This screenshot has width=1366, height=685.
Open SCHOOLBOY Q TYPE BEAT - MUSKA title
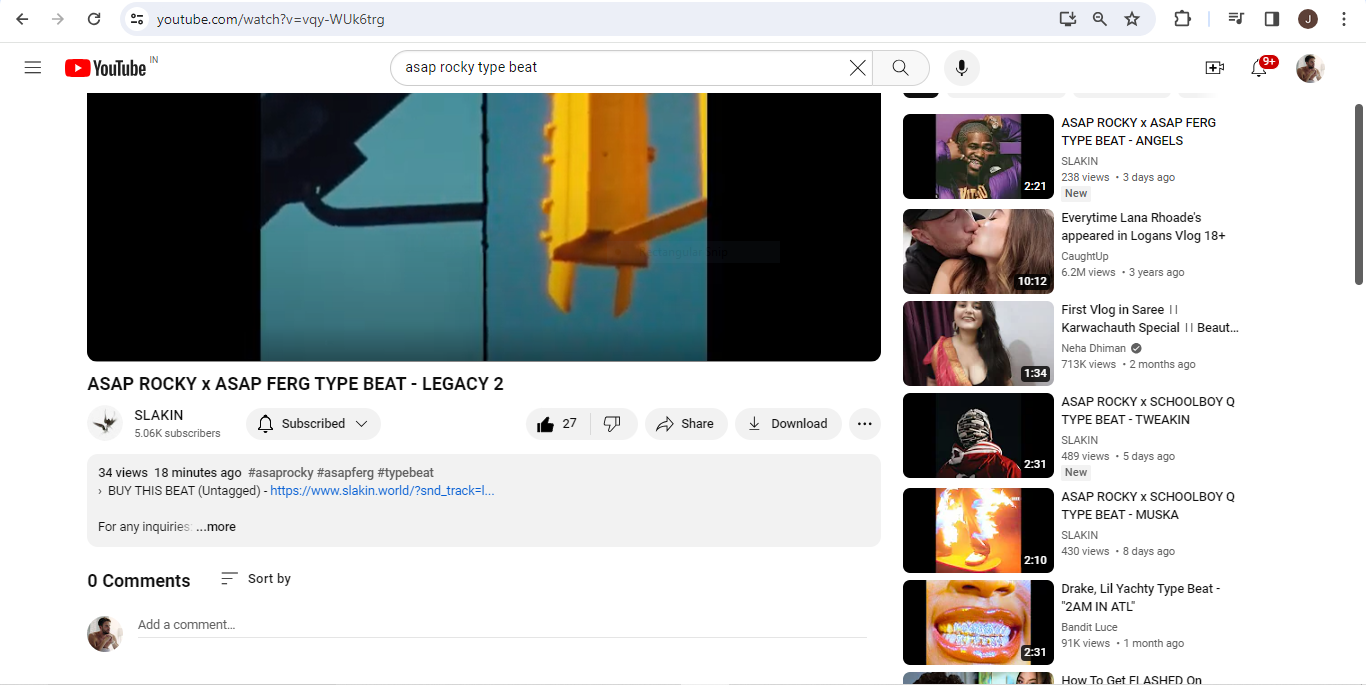click(x=1148, y=506)
